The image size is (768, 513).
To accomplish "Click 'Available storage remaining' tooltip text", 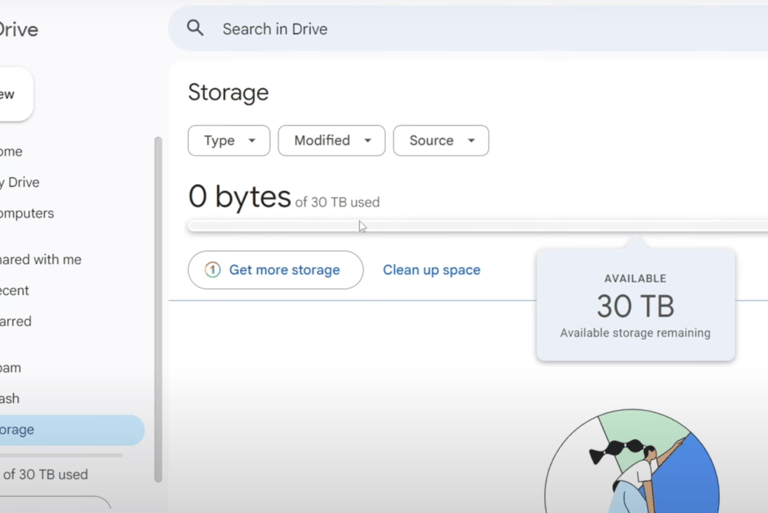I will click(x=635, y=333).
